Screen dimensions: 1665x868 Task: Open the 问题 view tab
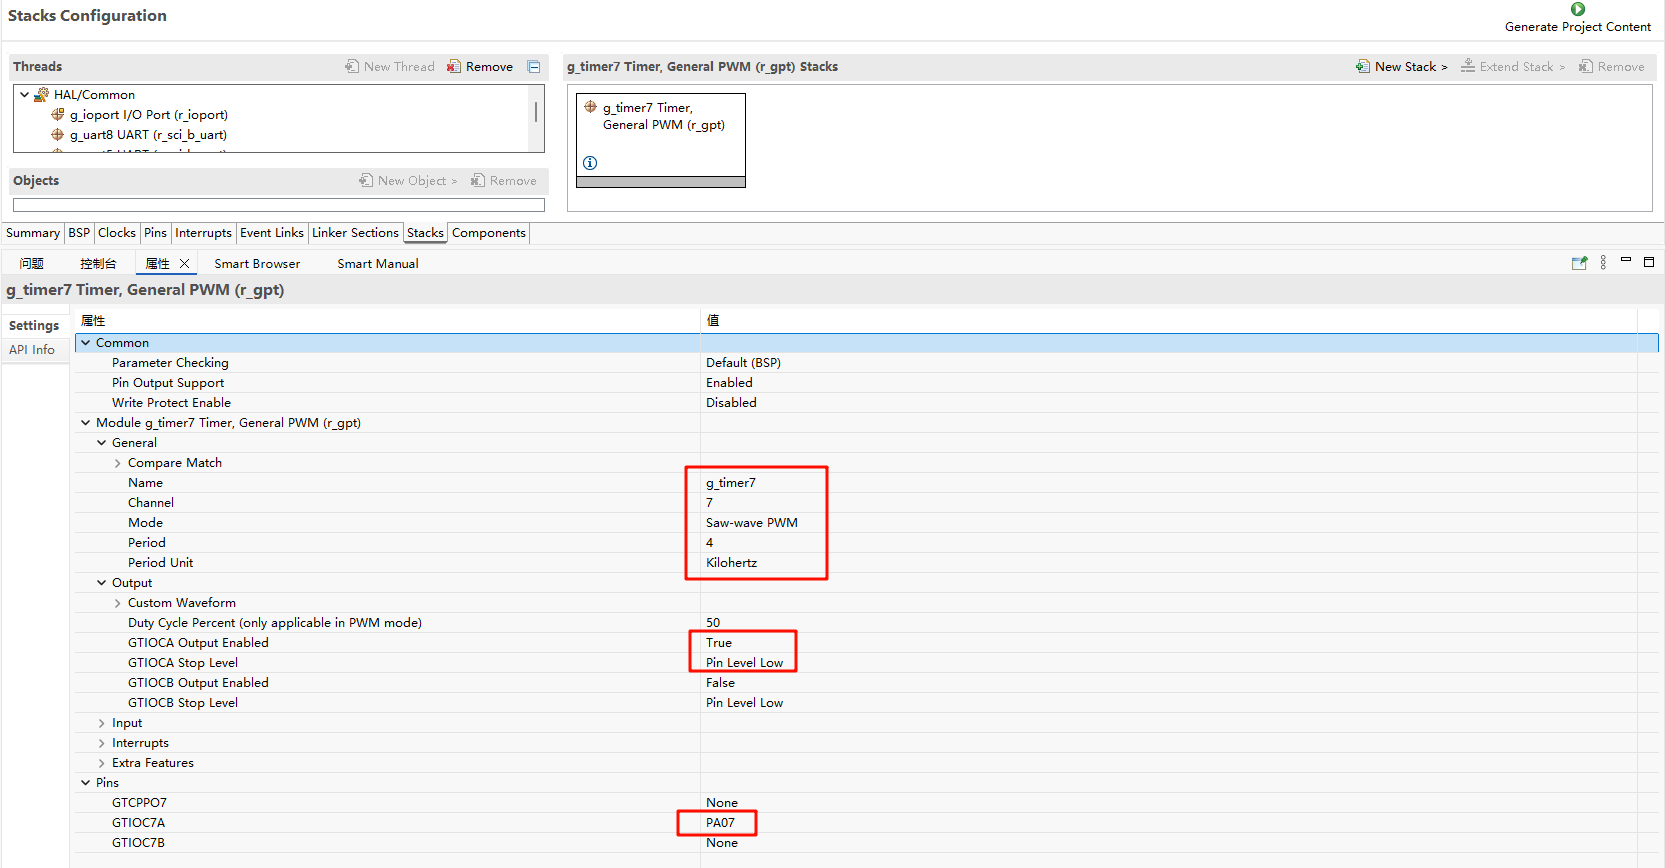31,264
